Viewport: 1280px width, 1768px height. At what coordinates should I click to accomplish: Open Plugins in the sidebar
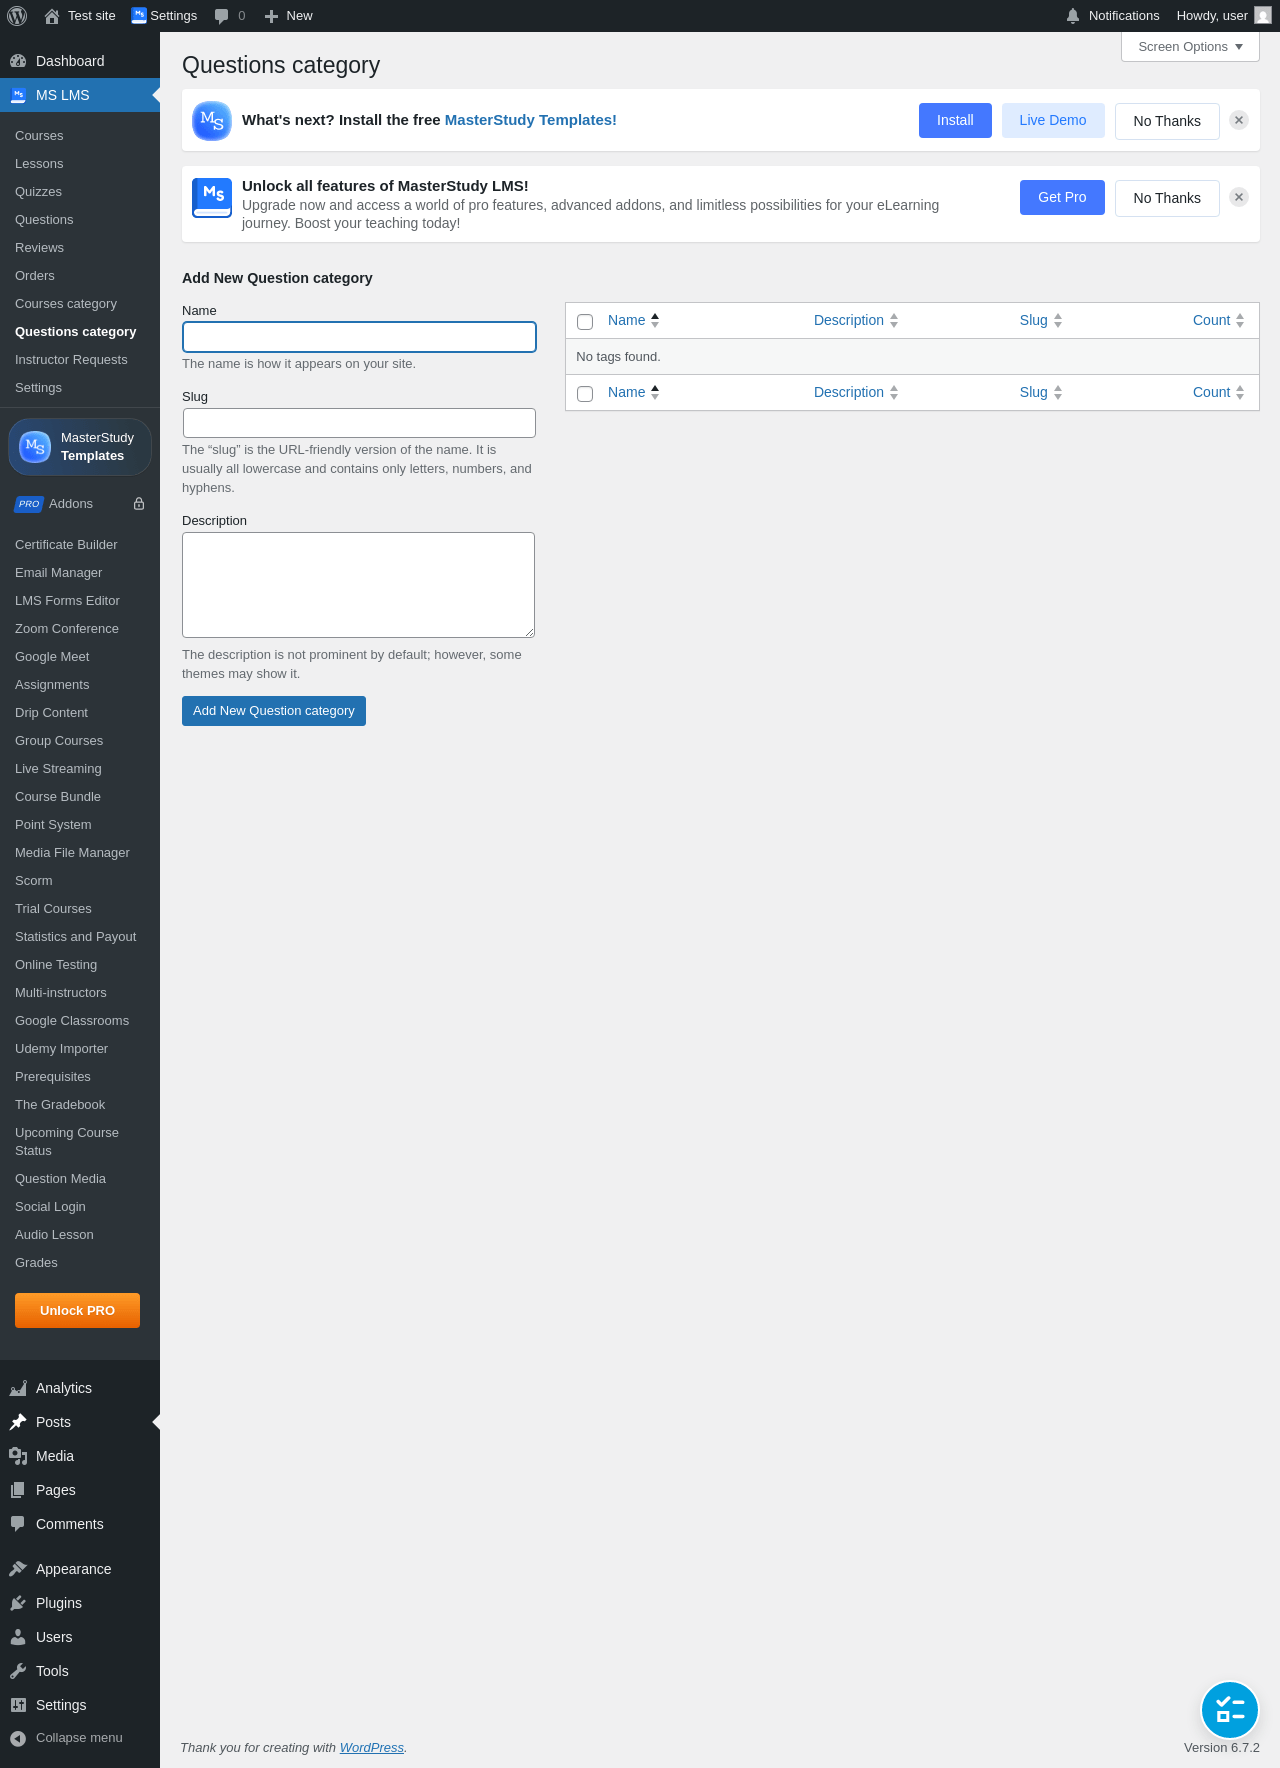[x=80, y=1603]
